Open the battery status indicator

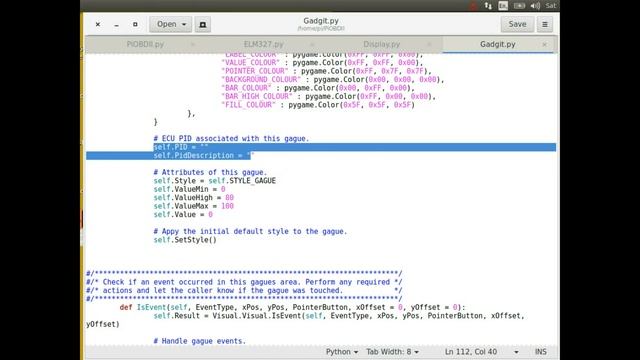519,6
